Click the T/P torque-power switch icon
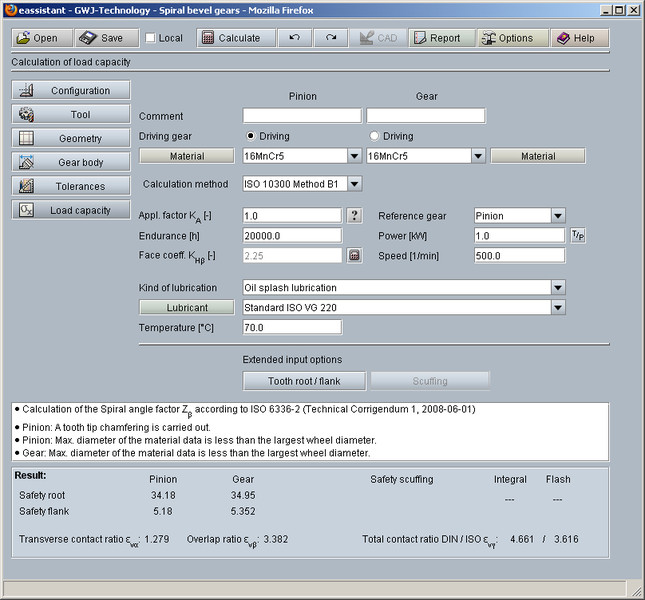This screenshot has width=645, height=600. [578, 235]
